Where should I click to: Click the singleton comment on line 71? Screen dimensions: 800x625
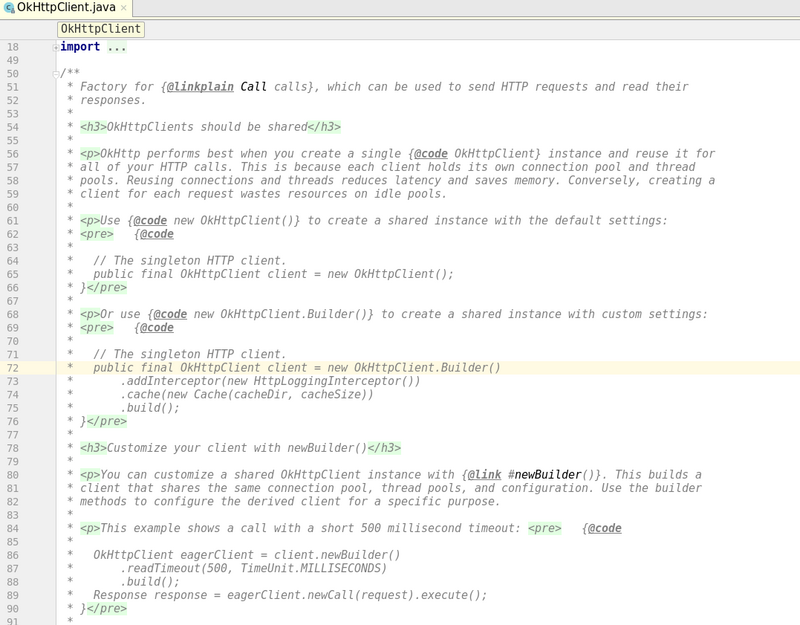190,355
